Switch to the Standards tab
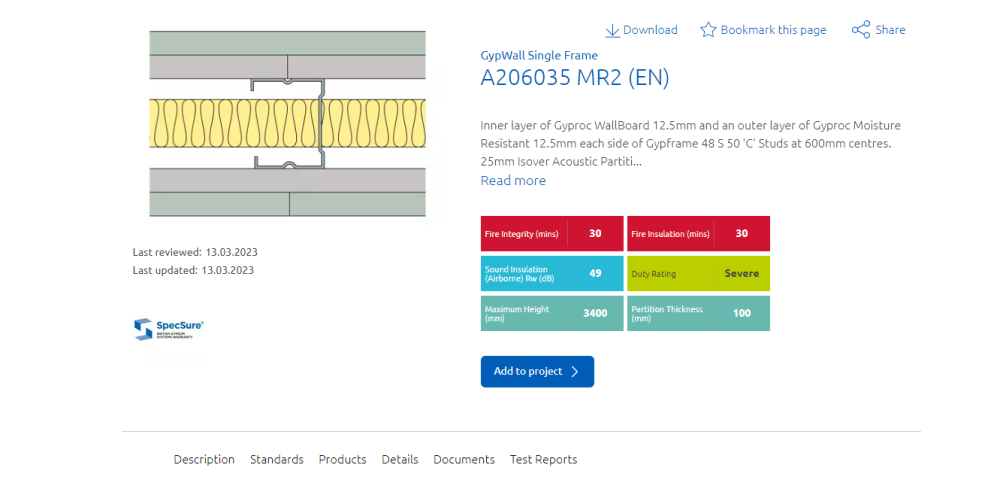Viewport: 1000px width, 477px height. [x=277, y=459]
